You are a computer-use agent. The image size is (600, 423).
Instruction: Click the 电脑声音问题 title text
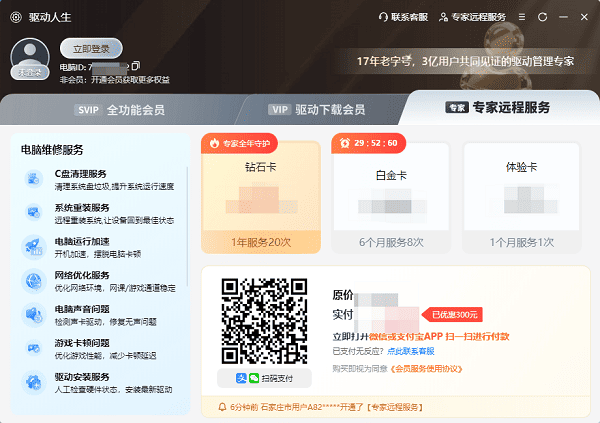(82, 309)
